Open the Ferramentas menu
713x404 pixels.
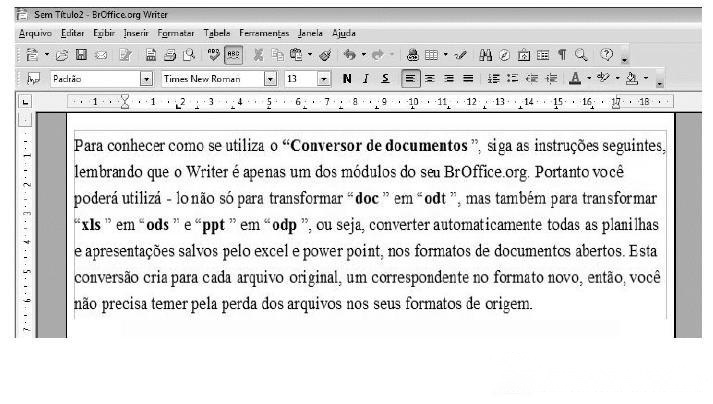[264, 33]
